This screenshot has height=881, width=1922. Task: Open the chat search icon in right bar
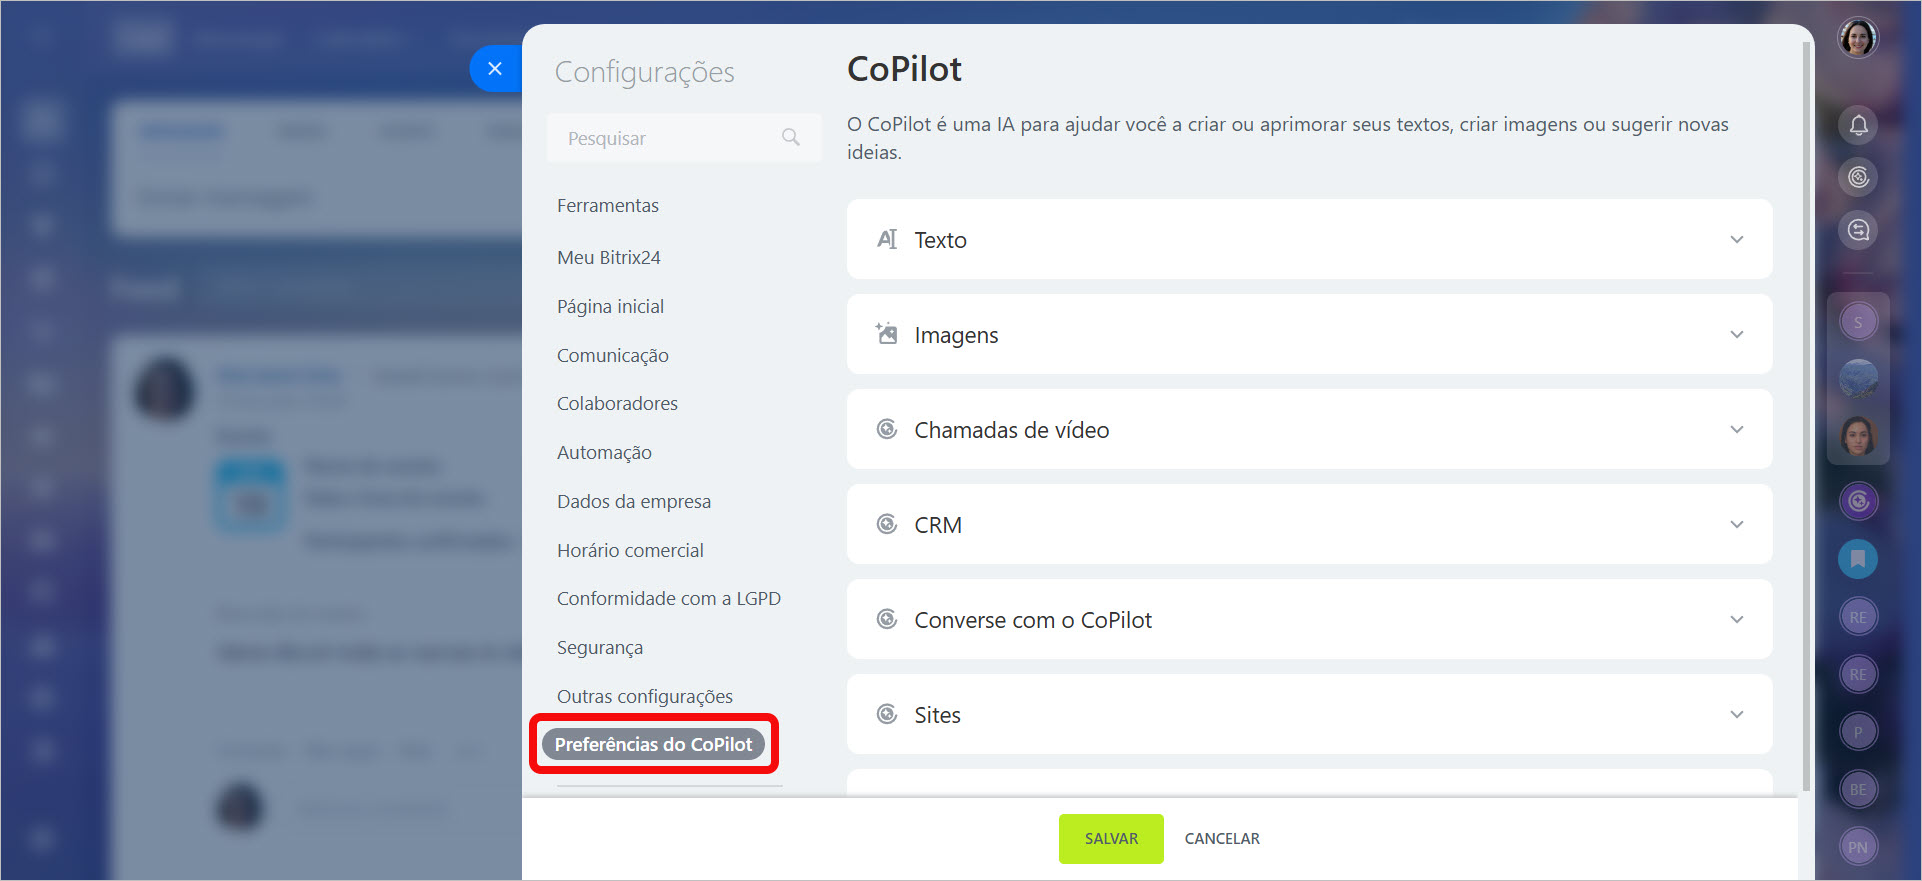click(x=1858, y=231)
